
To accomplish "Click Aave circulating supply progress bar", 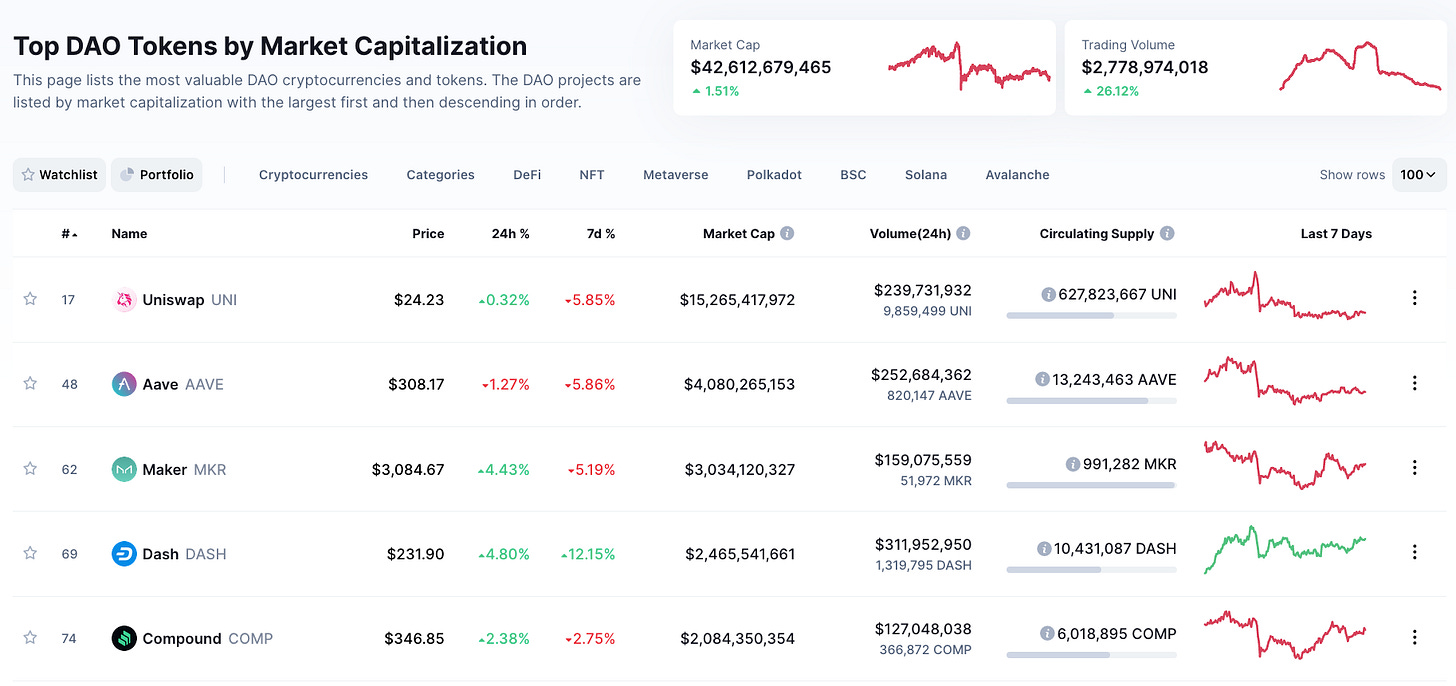I will coord(1091,400).
